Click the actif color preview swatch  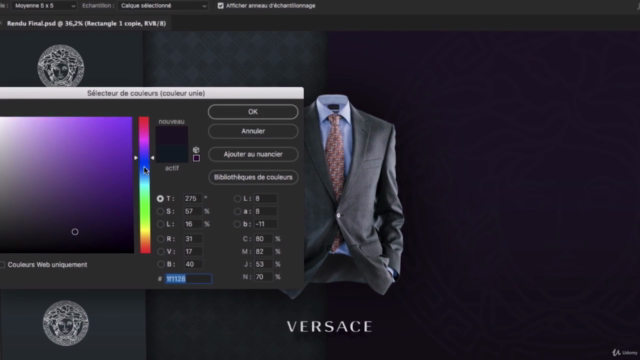tap(172, 154)
